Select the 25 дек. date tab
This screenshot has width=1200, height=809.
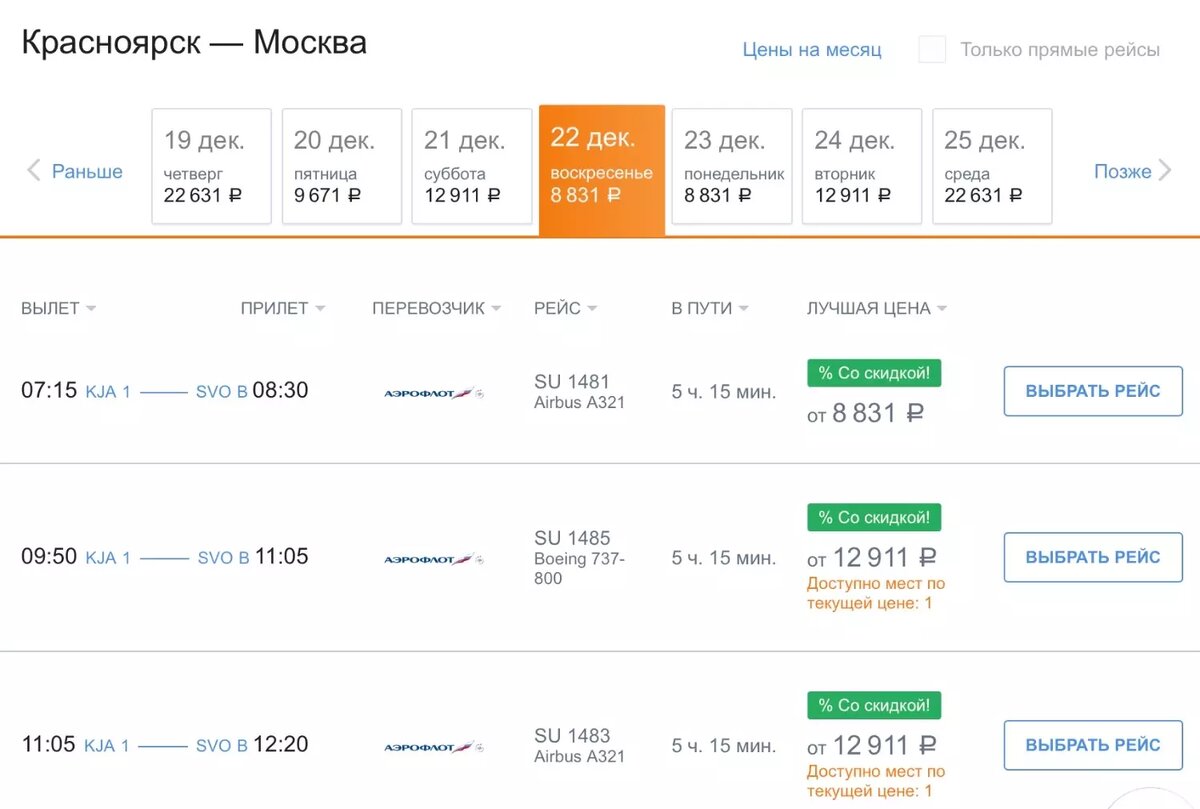pyautogui.click(x=991, y=166)
